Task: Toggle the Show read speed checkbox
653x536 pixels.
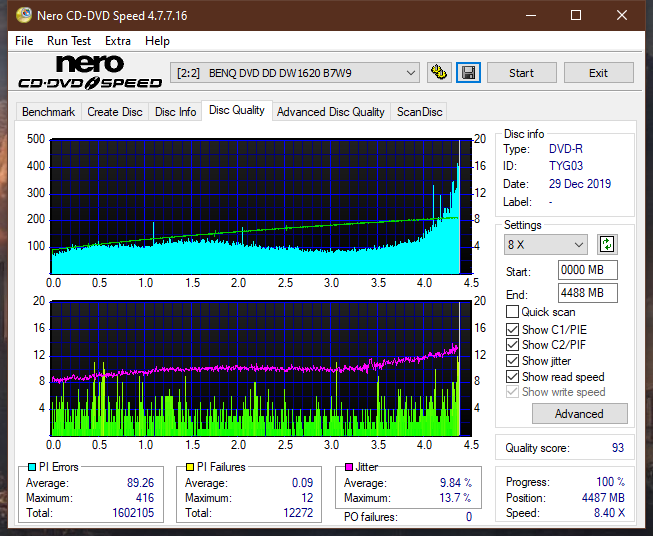Action: tap(512, 376)
